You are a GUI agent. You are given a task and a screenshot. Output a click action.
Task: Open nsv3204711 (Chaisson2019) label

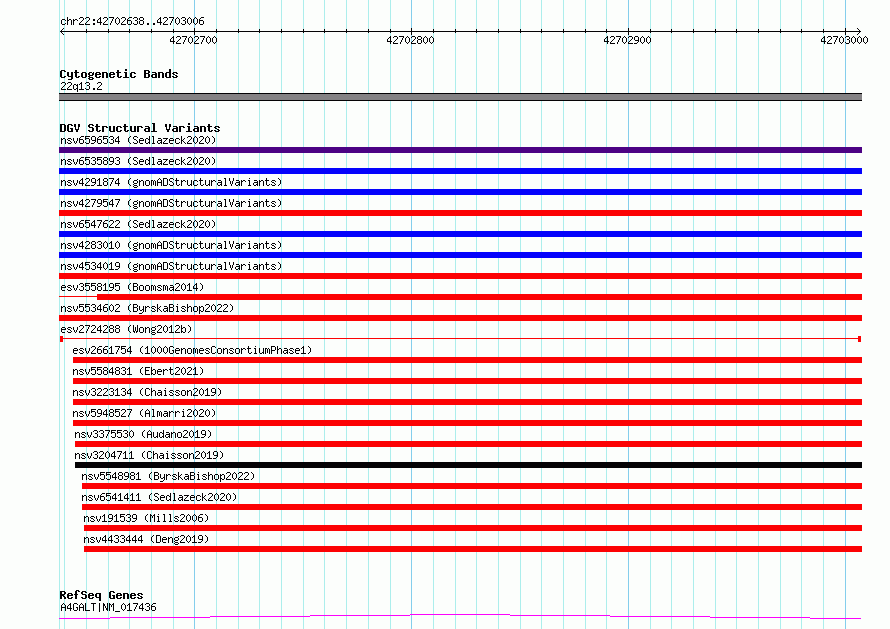point(149,455)
